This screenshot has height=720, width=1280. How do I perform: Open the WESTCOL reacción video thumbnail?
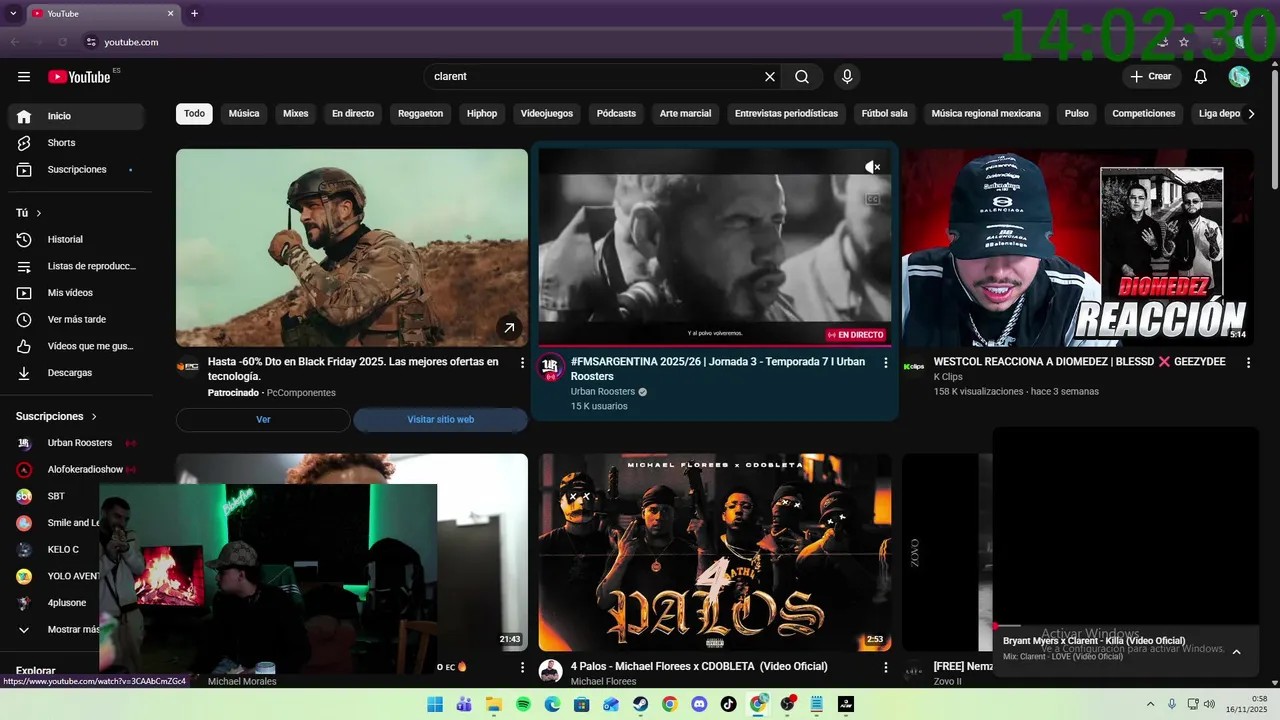coord(1078,248)
